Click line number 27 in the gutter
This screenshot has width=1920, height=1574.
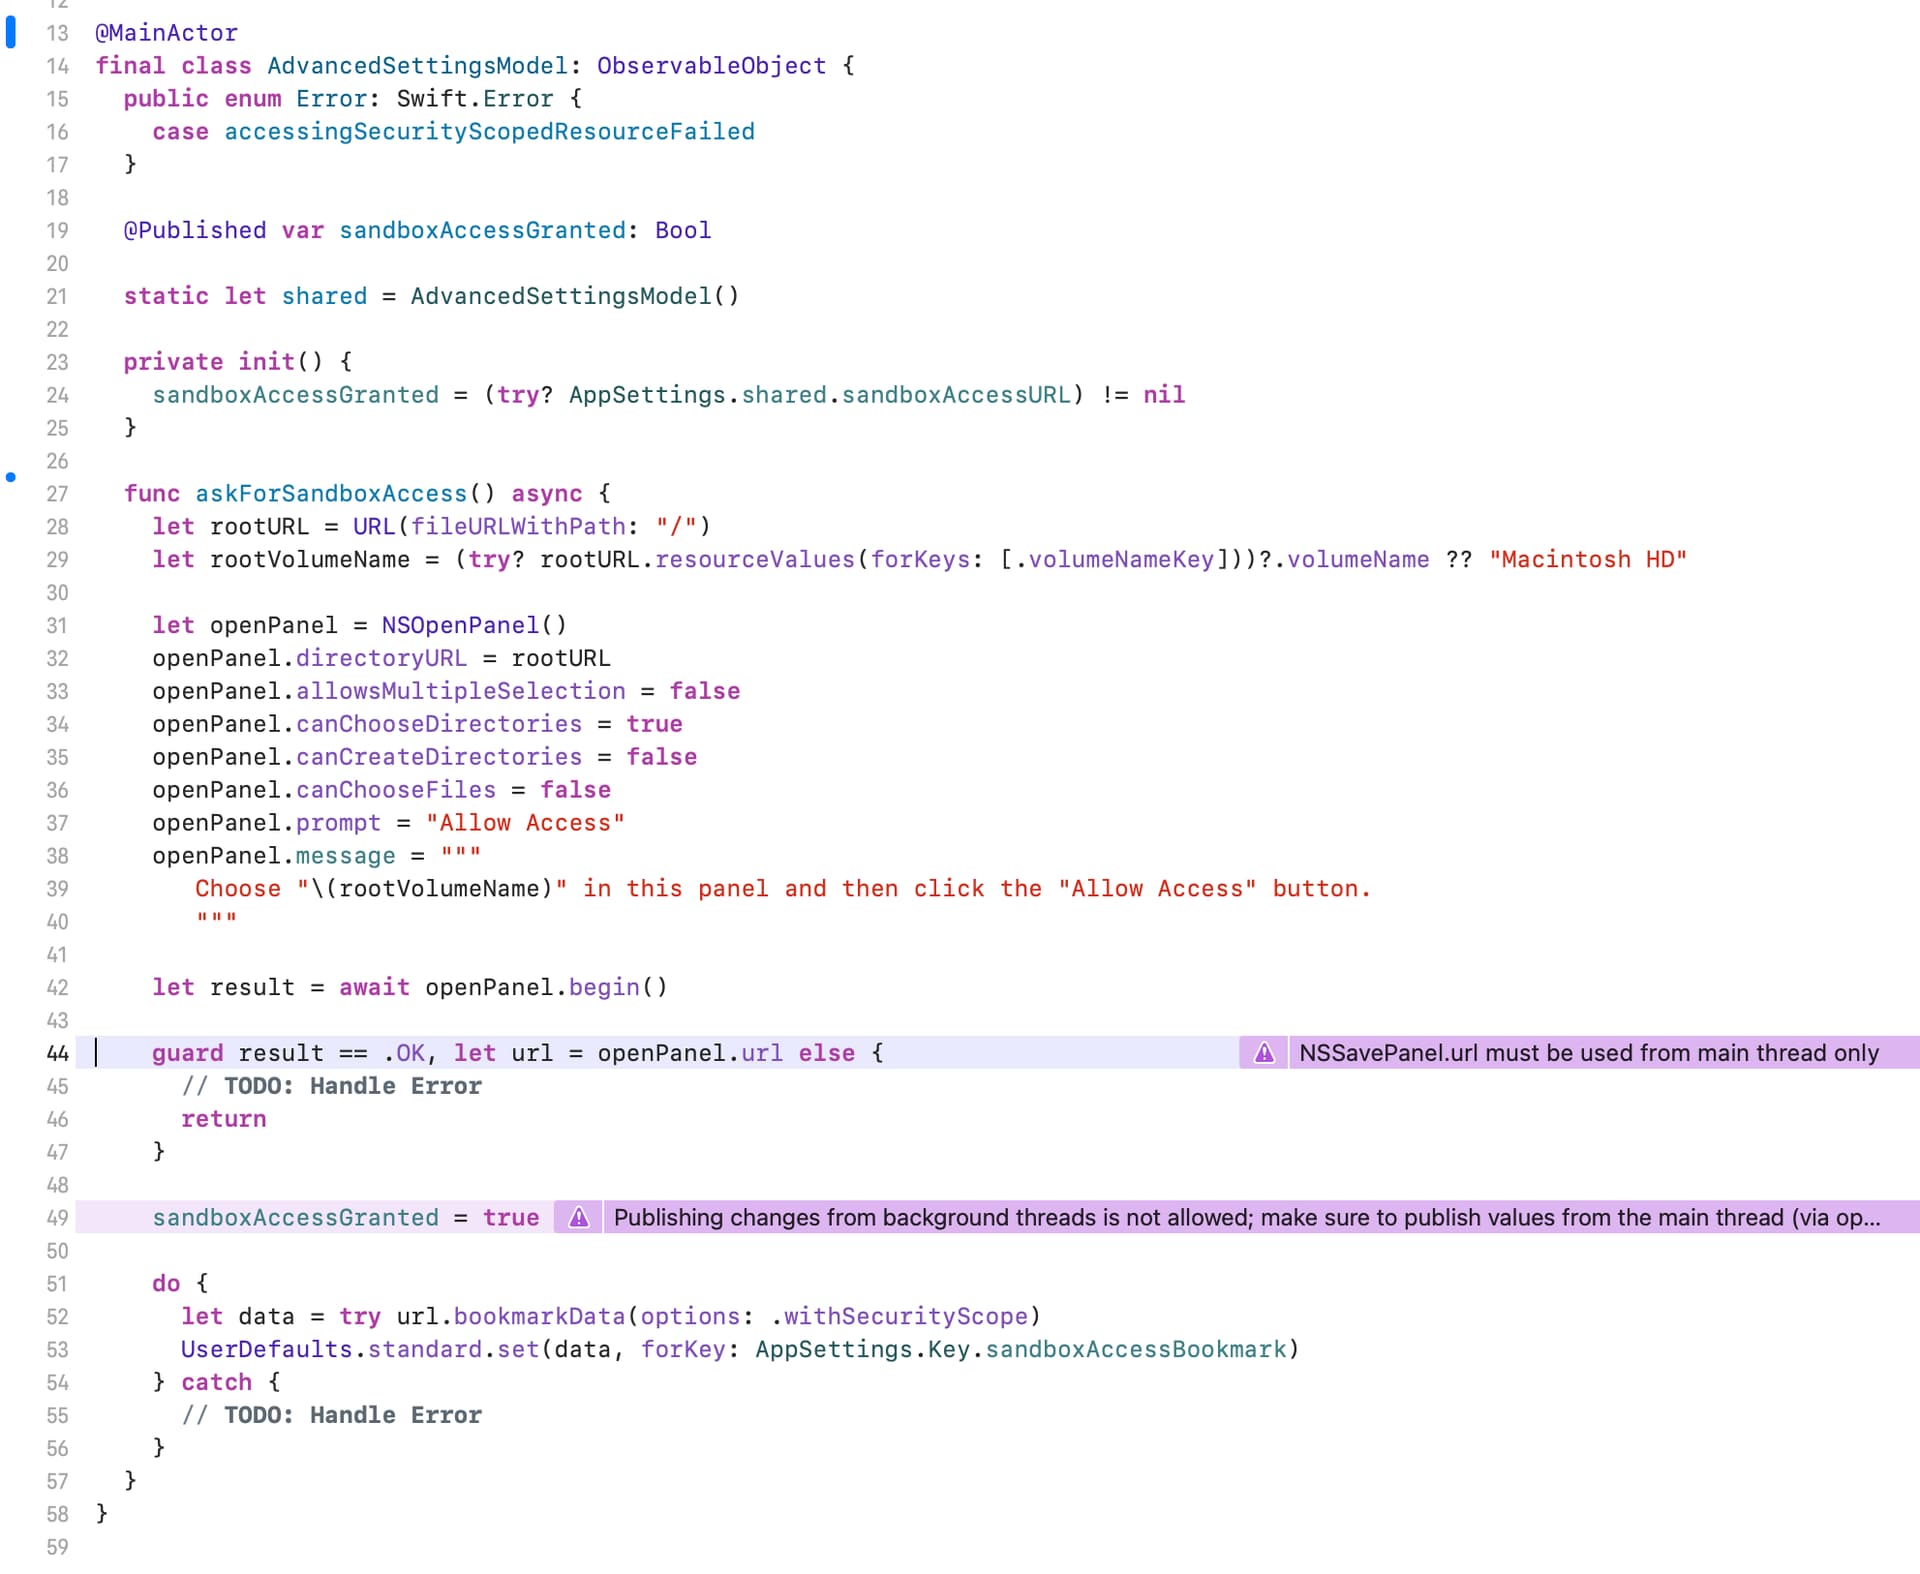(x=57, y=494)
